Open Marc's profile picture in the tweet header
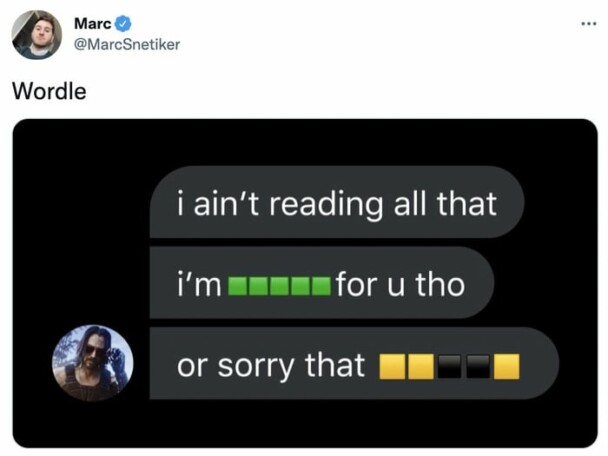This screenshot has height=456, width=608. pos(37,35)
